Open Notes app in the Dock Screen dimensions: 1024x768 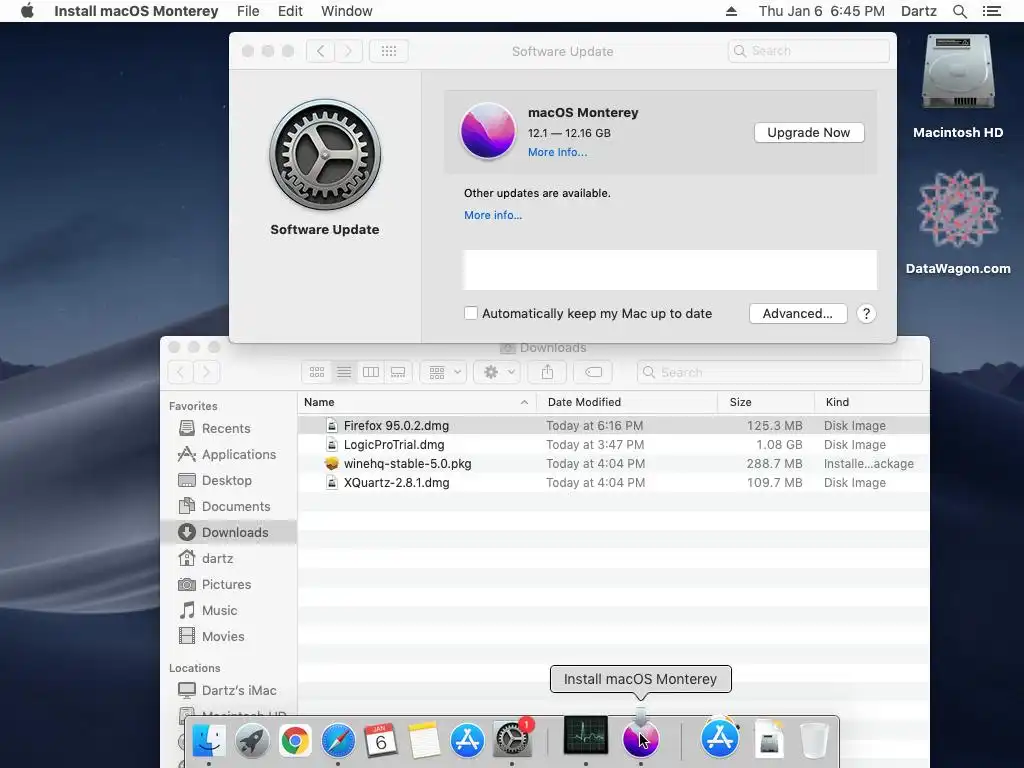424,740
